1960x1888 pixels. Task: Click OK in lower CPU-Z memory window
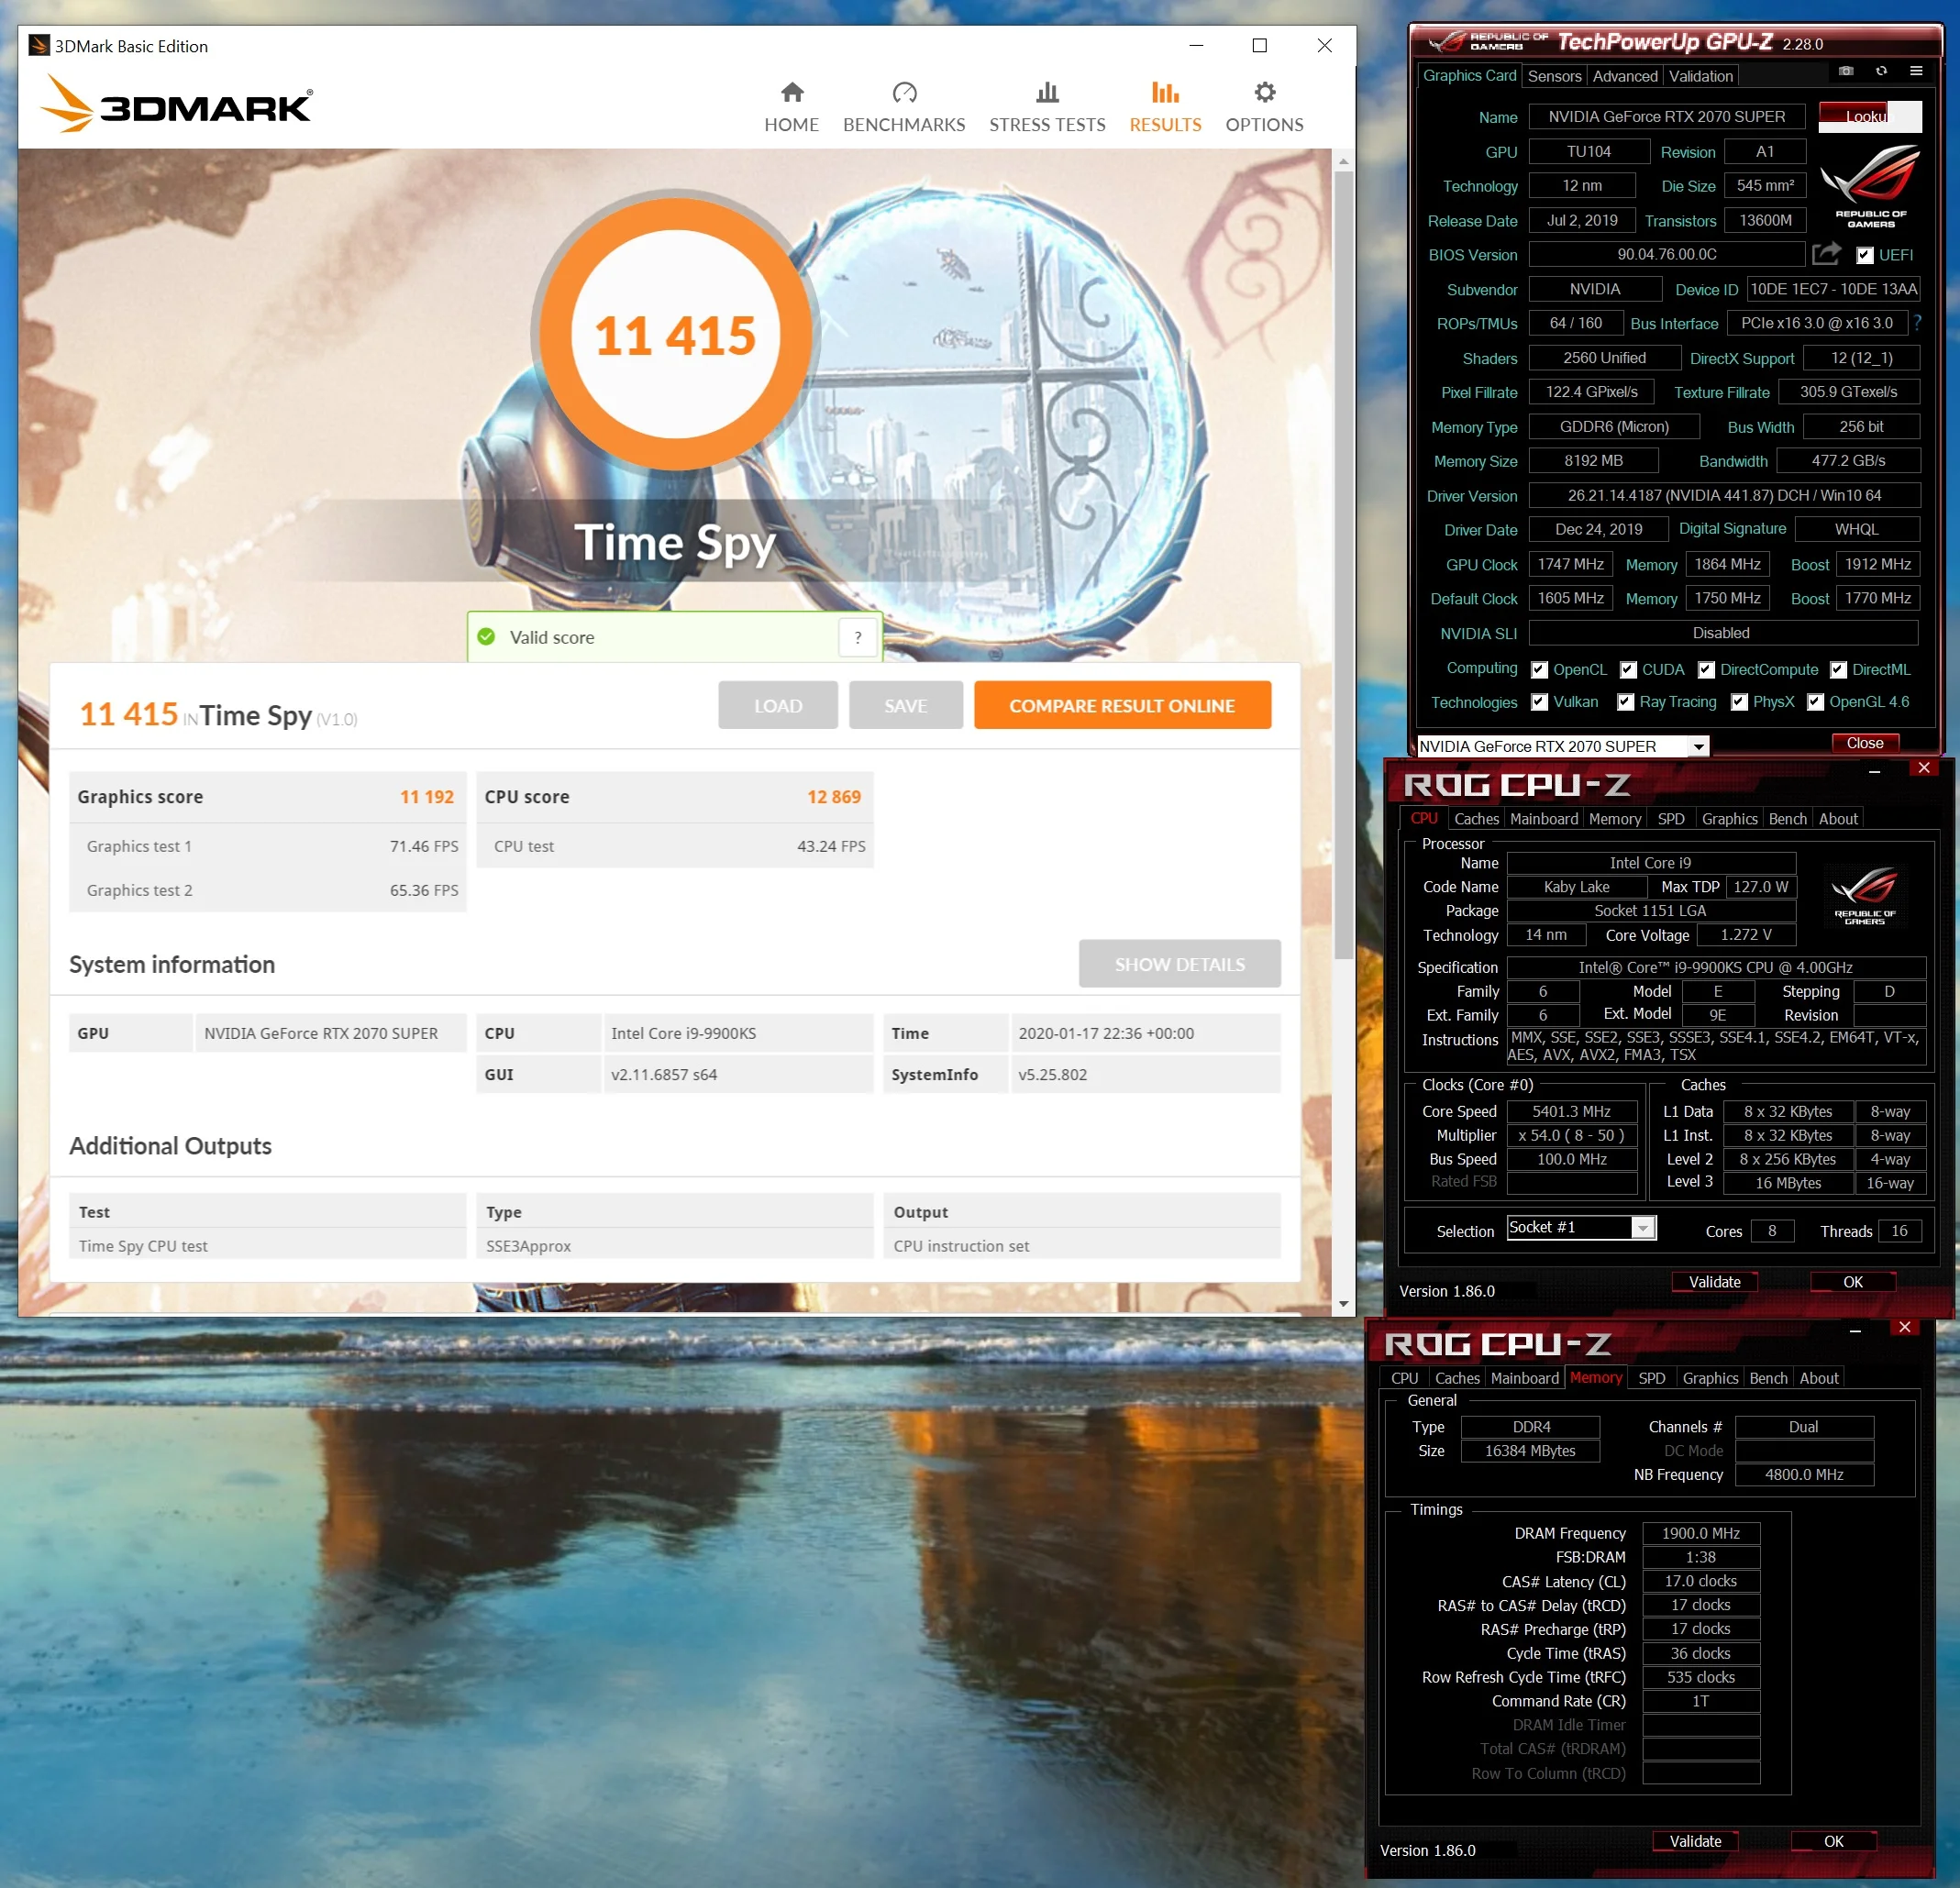click(x=1833, y=1840)
